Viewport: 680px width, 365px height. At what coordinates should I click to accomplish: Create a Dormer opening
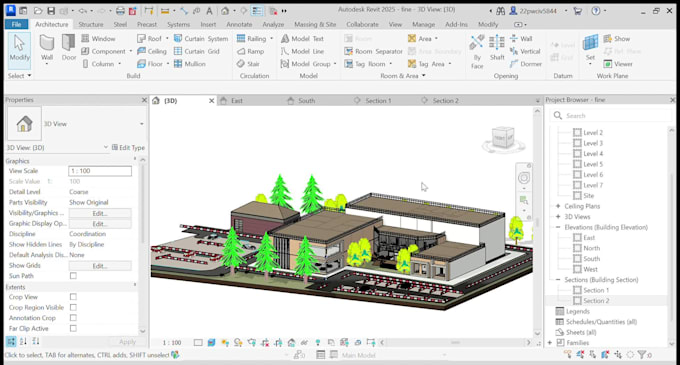(526, 64)
